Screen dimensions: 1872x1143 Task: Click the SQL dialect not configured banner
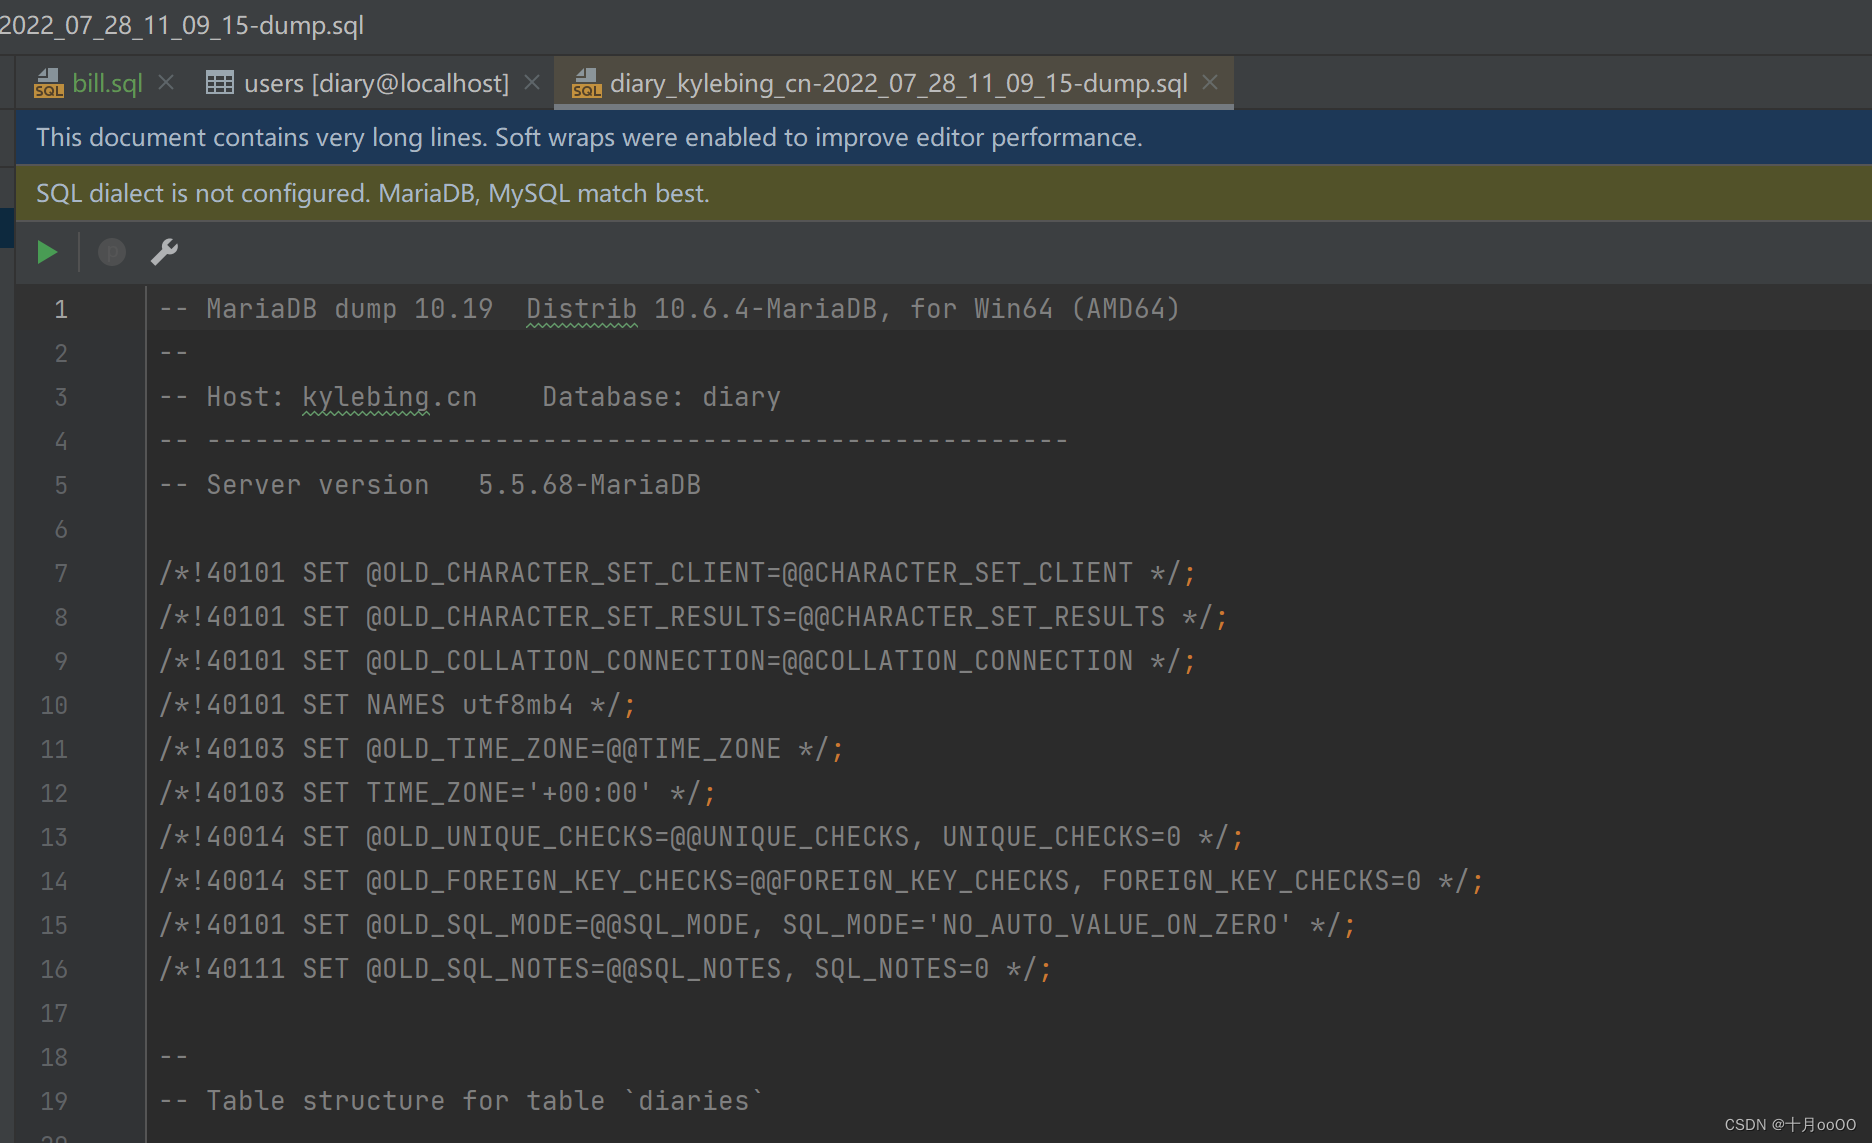click(x=943, y=193)
